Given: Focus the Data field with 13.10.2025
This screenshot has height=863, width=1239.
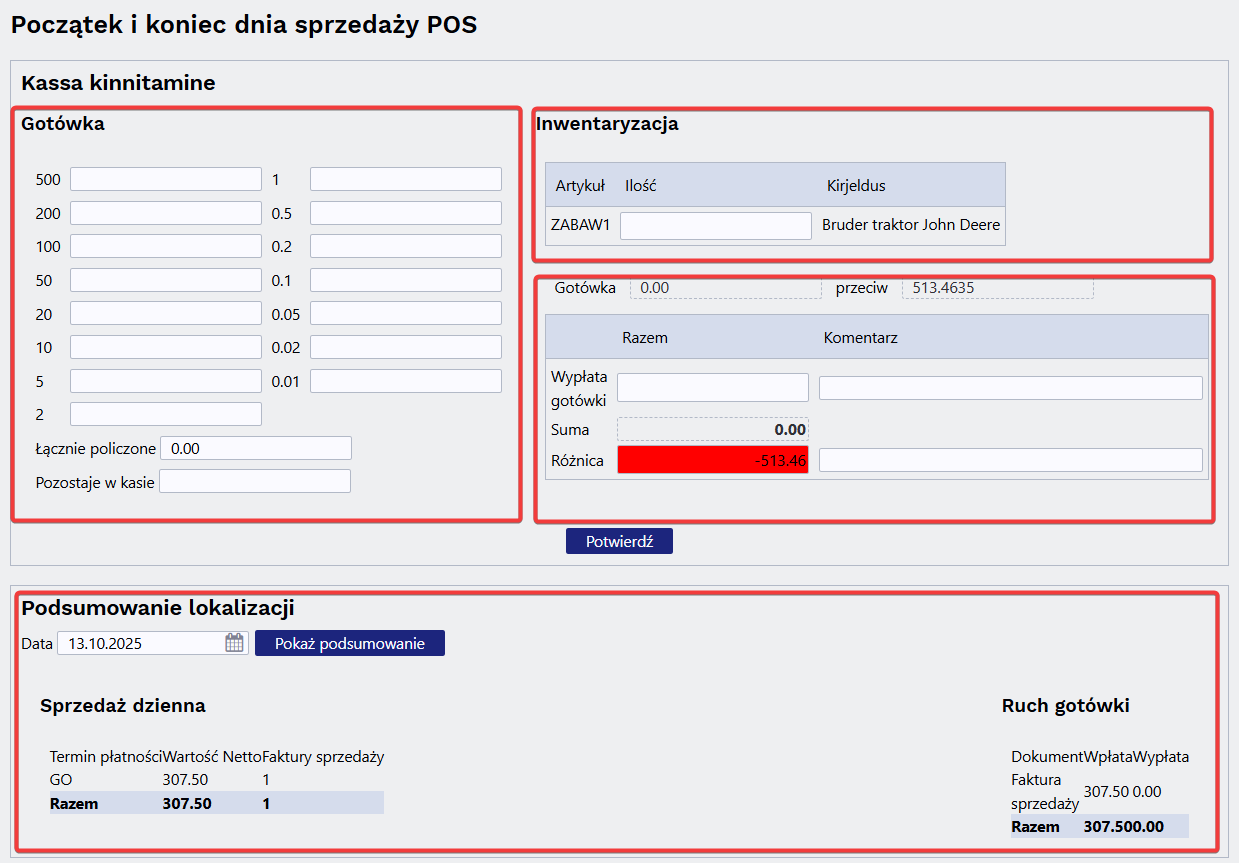Looking at the screenshot, I should pos(140,643).
